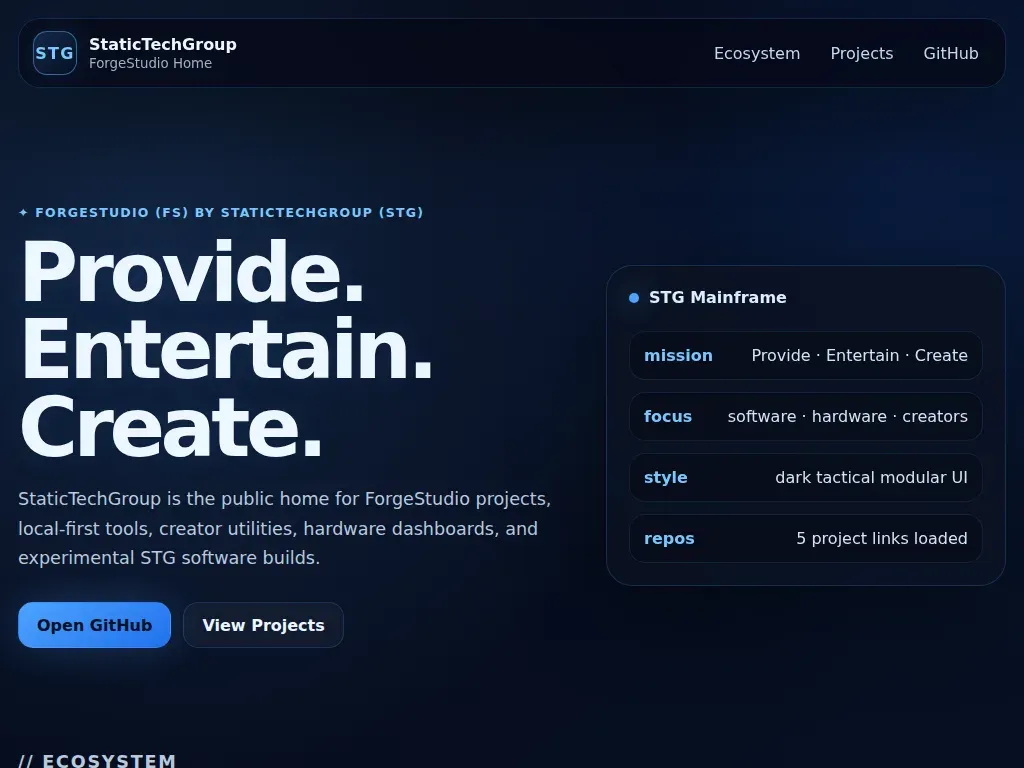Image resolution: width=1024 pixels, height=768 pixels.
Task: Click the sparkle icon before FORGESTUDIO tagline
Action: coord(24,213)
